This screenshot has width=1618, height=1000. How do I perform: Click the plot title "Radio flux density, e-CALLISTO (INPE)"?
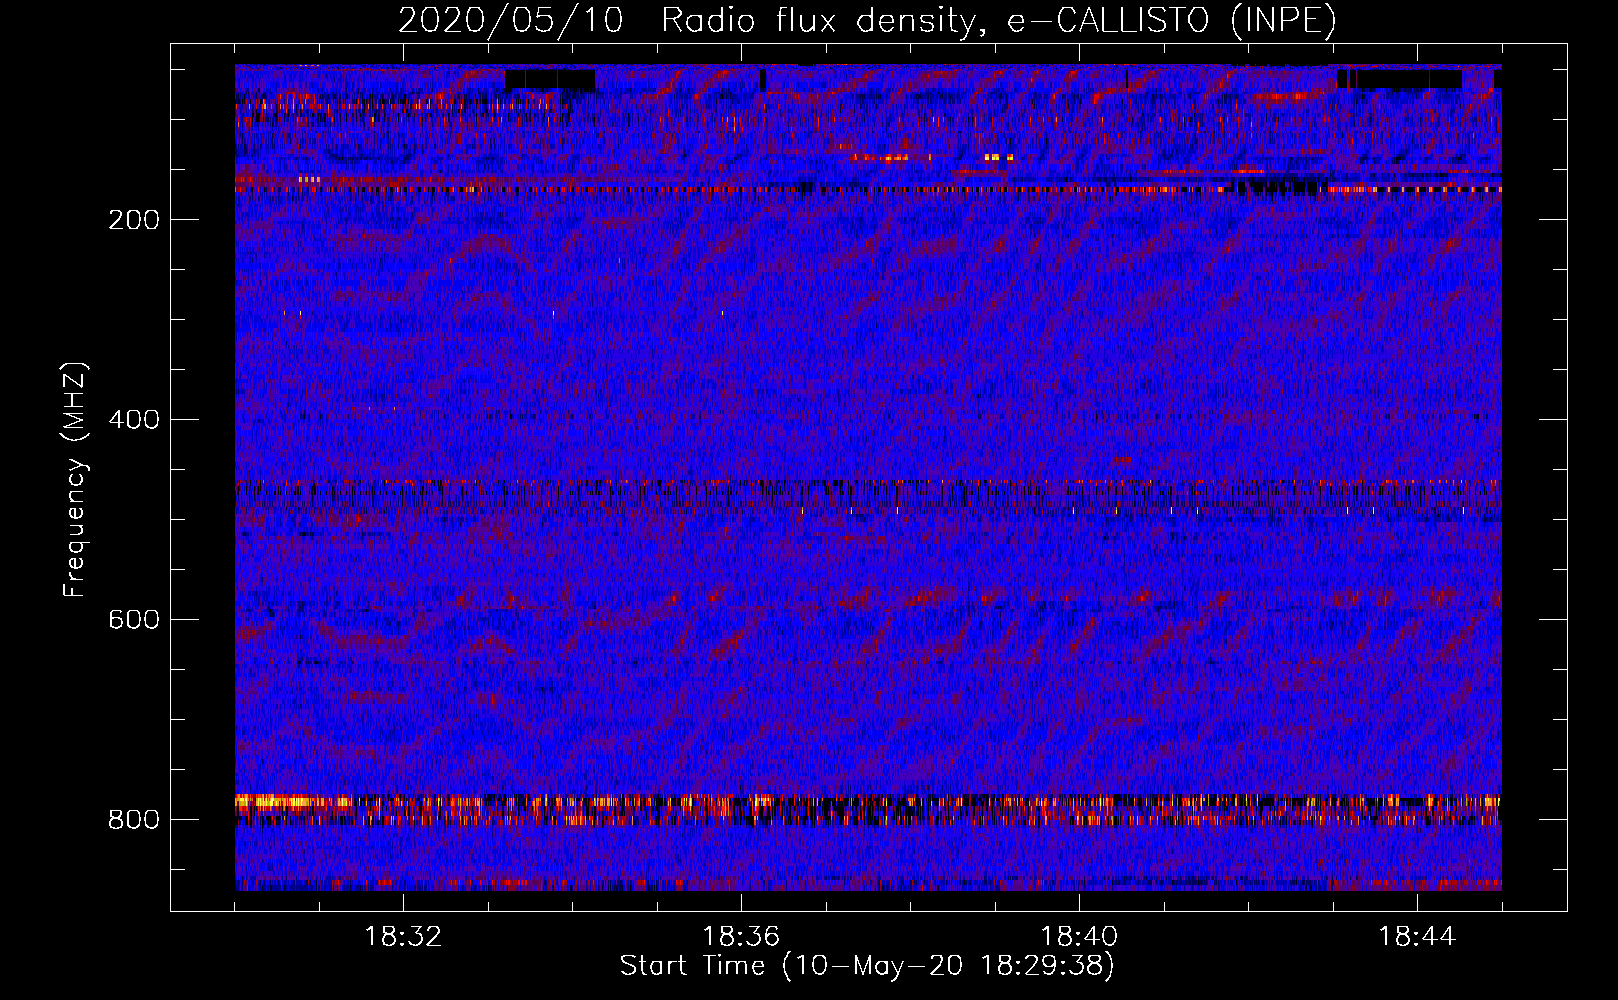(999, 20)
